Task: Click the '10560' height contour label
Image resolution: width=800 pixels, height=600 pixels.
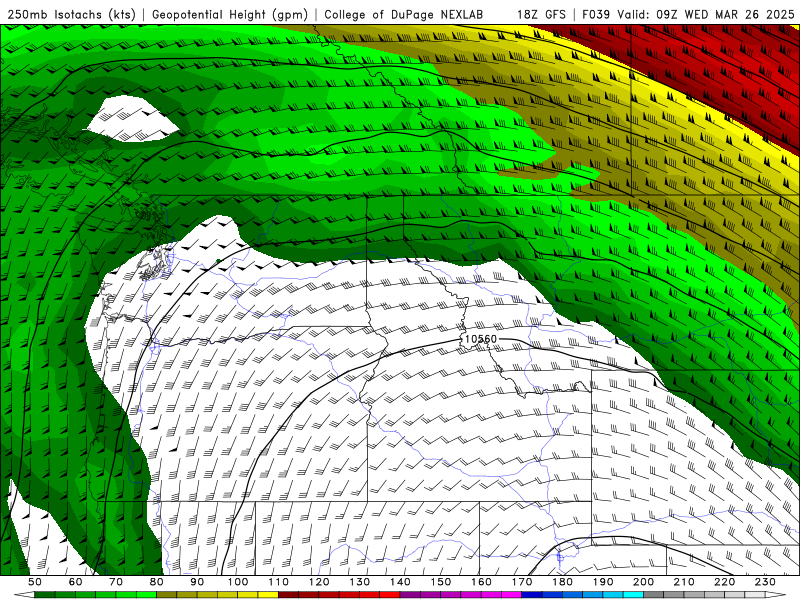Action: [481, 339]
